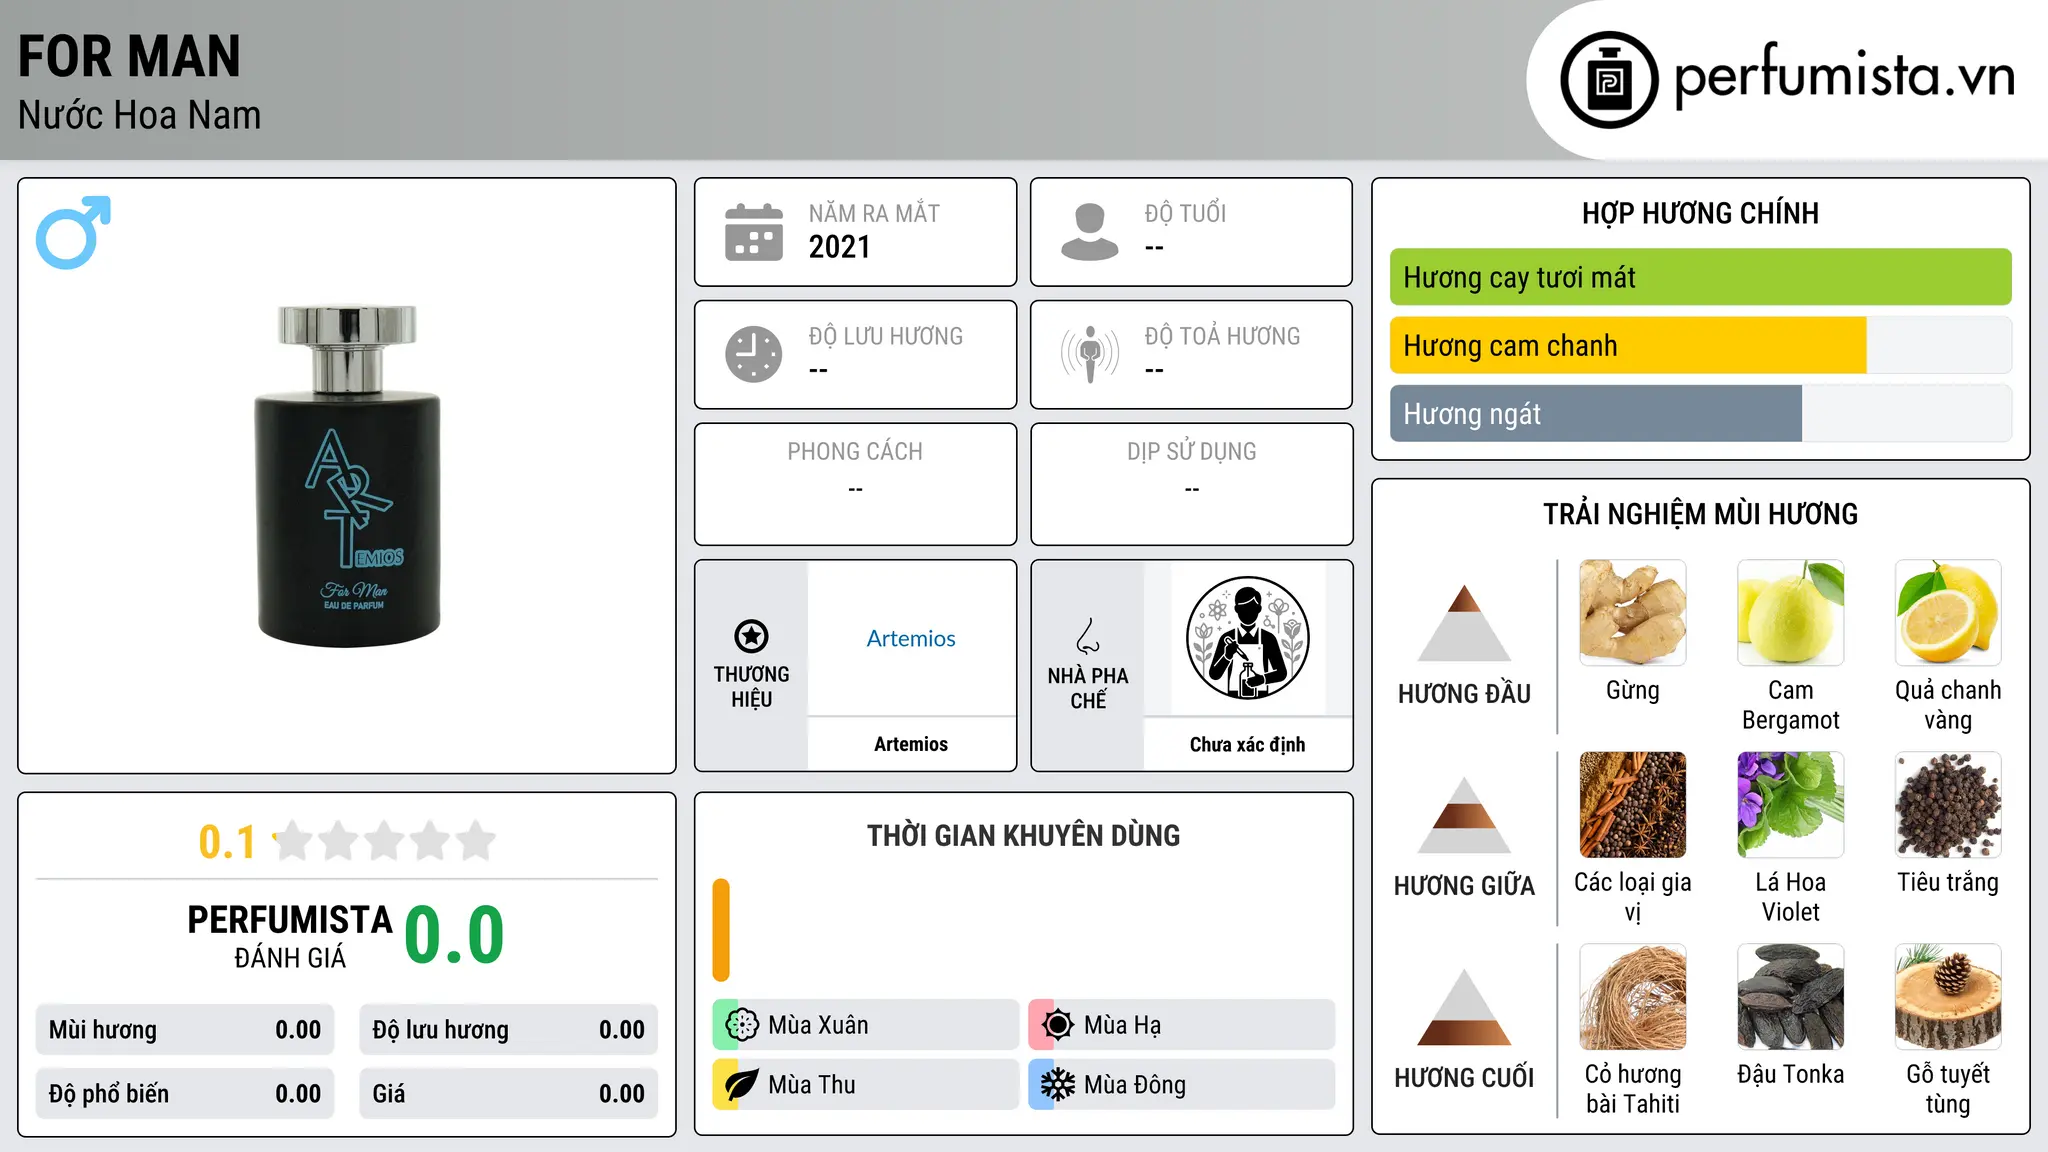Click the Thời gian khuyên dùng heading
2048x1152 pixels.
(x=1024, y=835)
